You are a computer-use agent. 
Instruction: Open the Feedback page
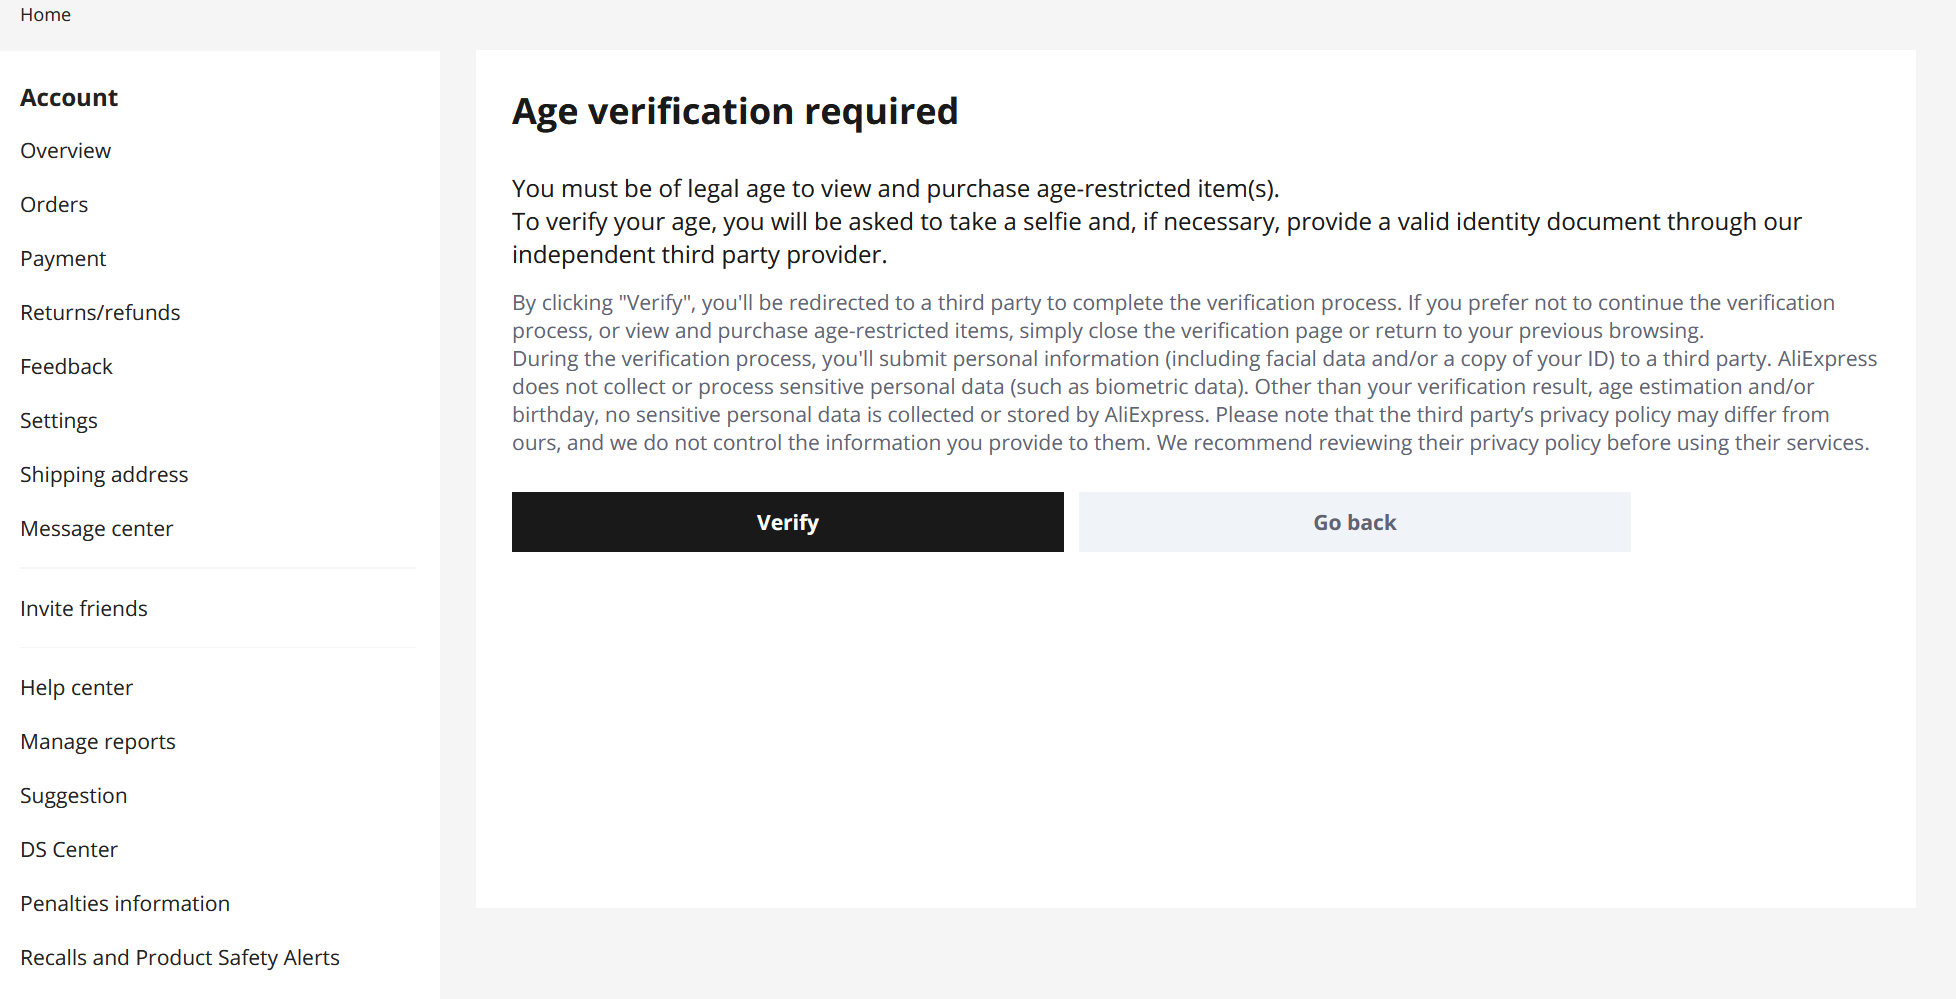click(x=66, y=367)
